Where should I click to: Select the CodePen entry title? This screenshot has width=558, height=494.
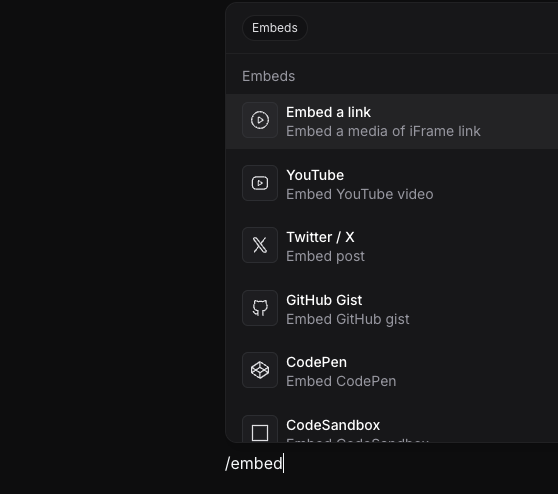tap(316, 362)
